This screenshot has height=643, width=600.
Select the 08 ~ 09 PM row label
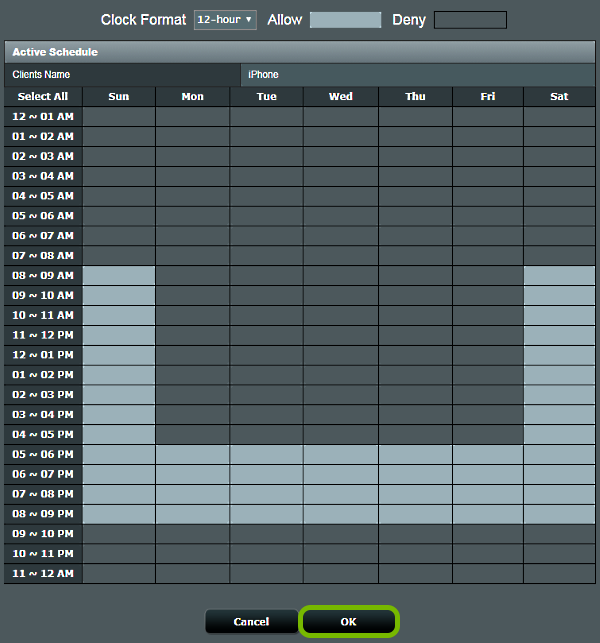[x=43, y=514]
